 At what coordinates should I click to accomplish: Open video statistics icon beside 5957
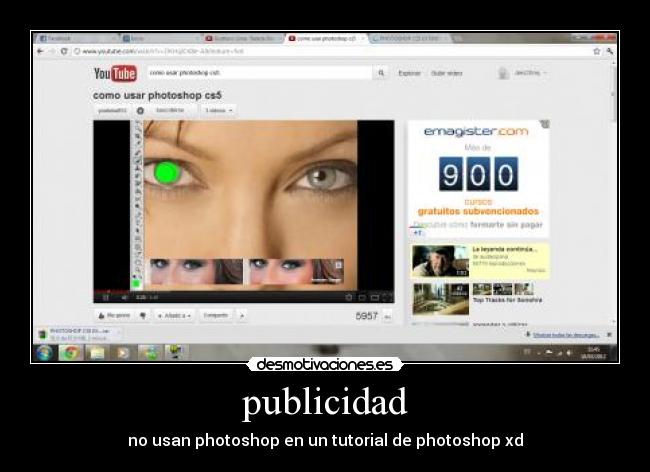(388, 317)
